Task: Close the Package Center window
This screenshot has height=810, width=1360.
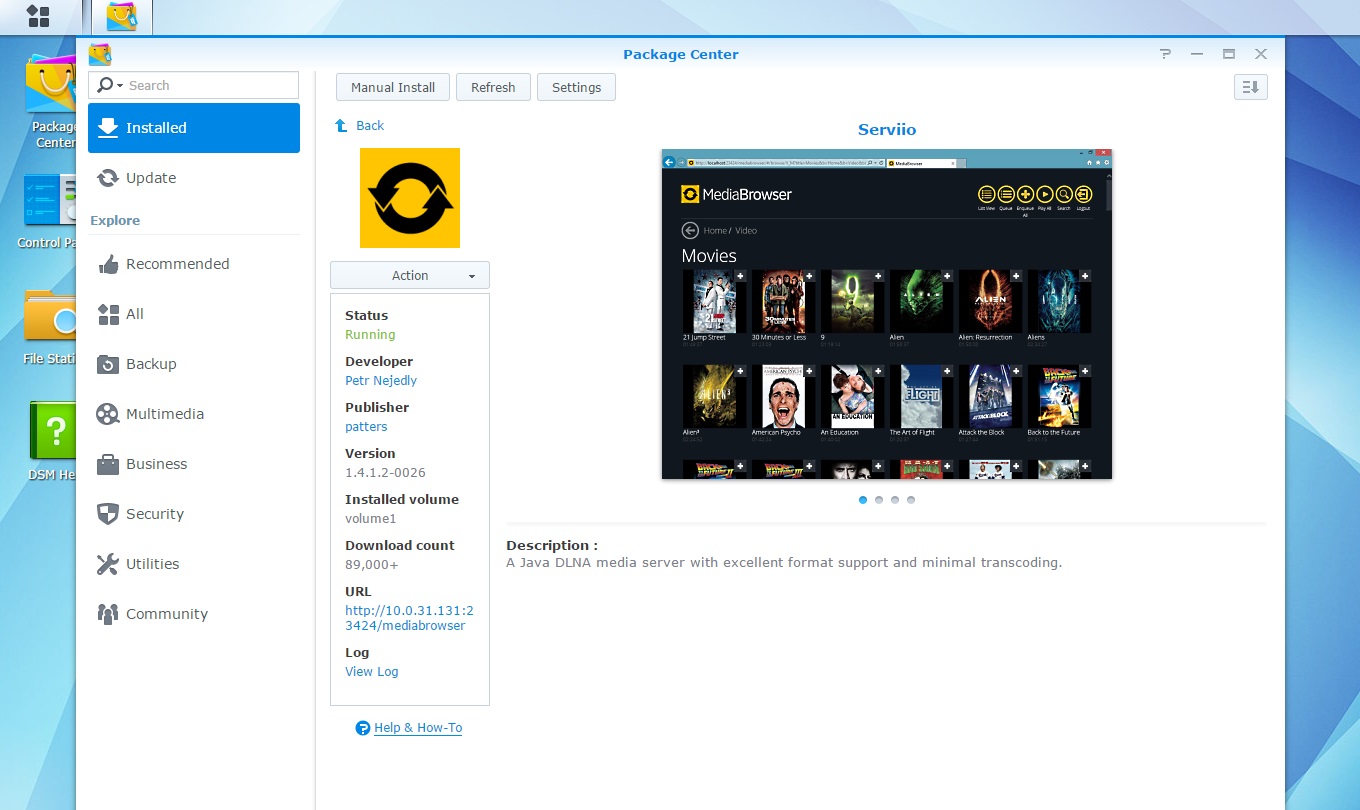Action: 1261,54
